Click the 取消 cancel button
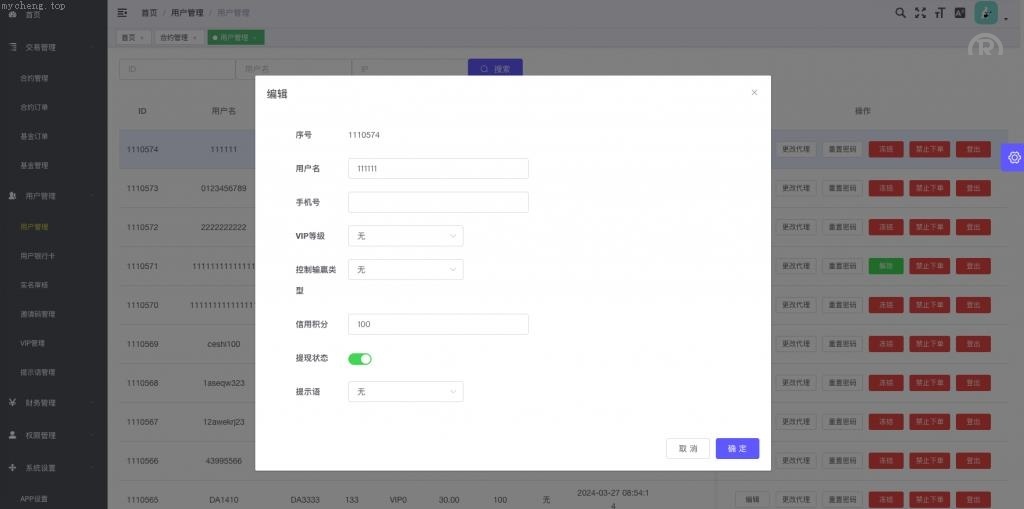This screenshot has width=1024, height=509. 688,449
